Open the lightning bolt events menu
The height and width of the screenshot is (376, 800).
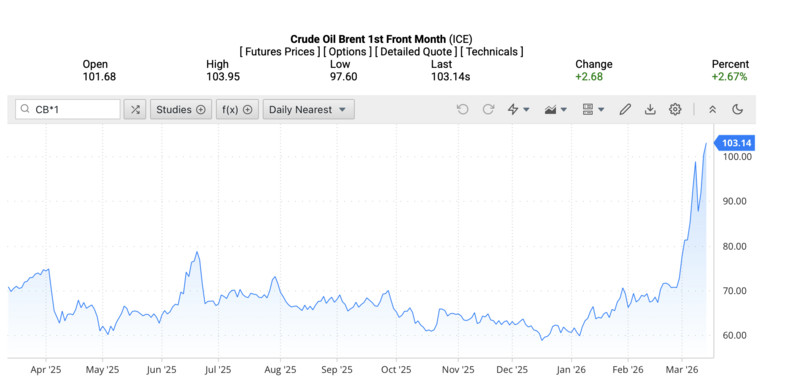pyautogui.click(x=518, y=109)
